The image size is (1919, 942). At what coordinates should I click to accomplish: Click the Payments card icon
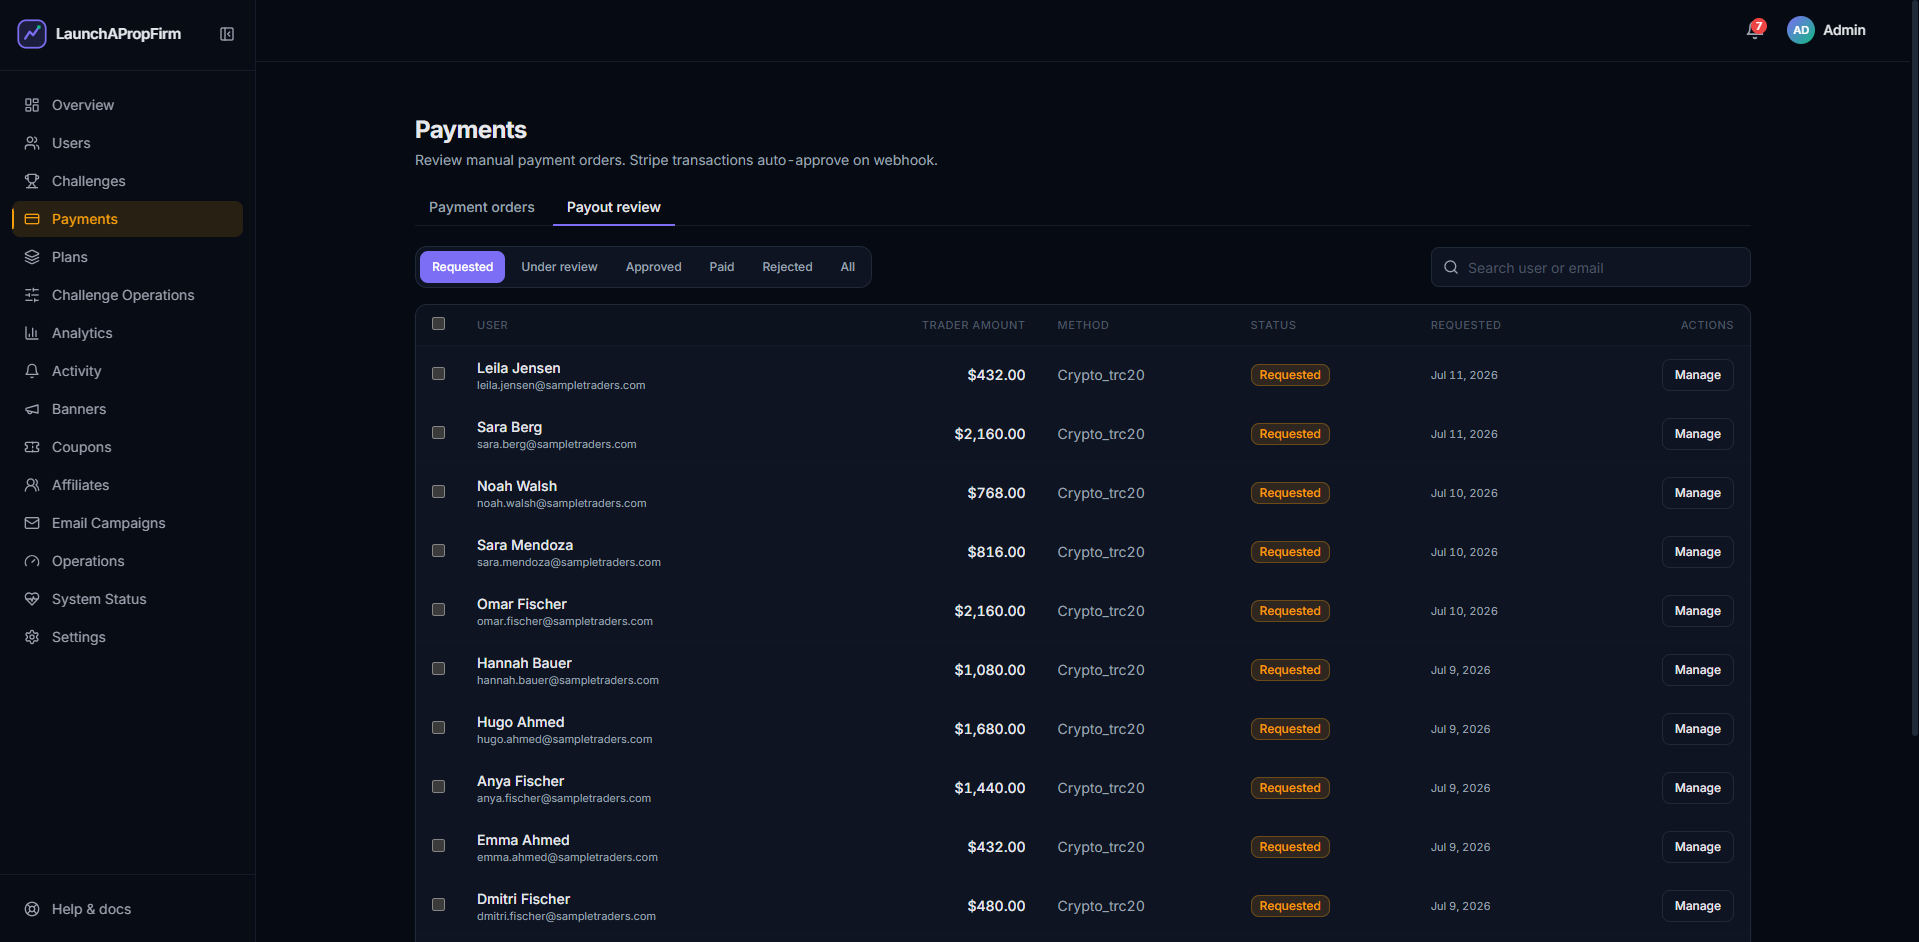point(32,219)
